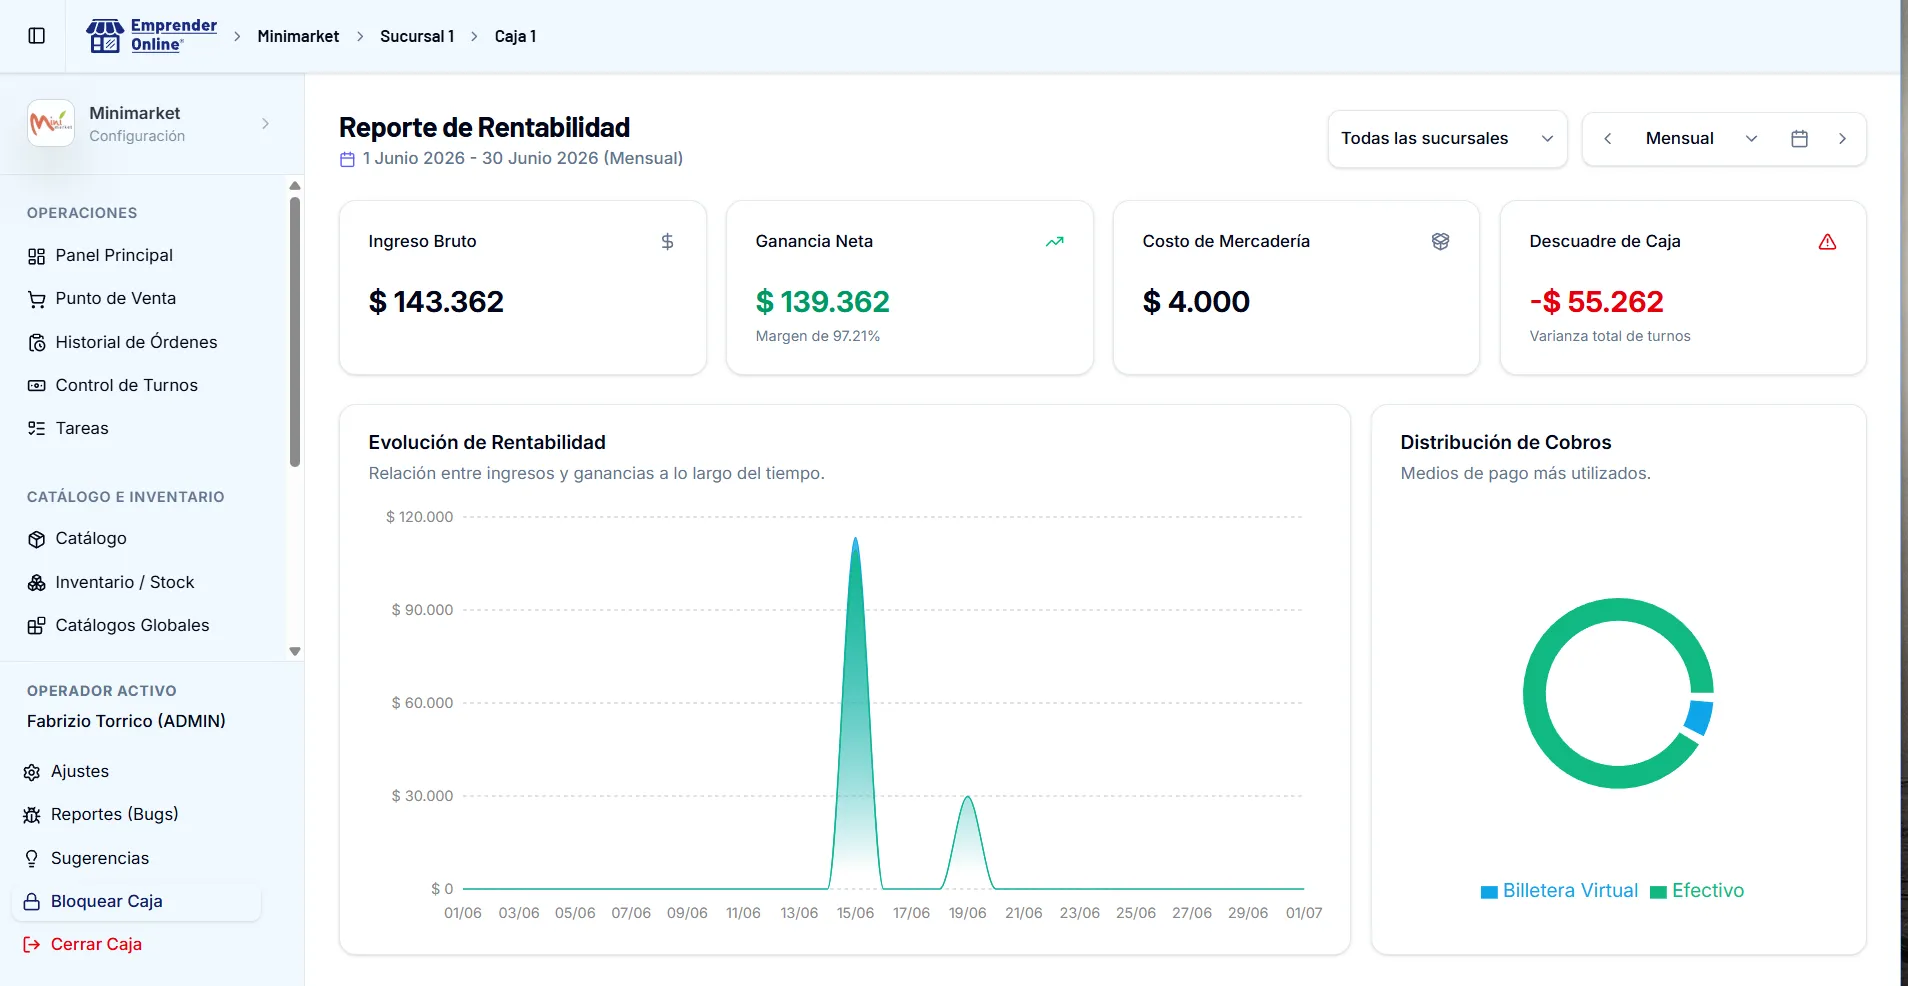Click the 15/06 peak in the chart

pyautogui.click(x=855, y=541)
